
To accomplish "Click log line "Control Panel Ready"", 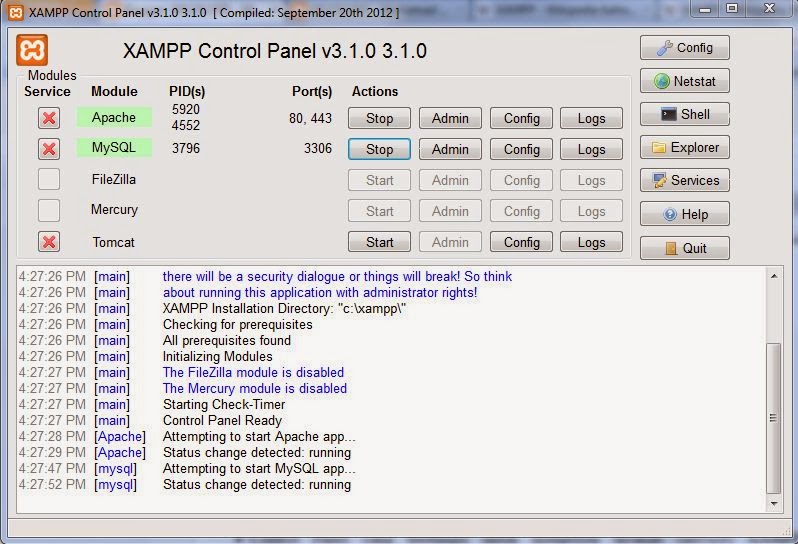I will point(222,421).
